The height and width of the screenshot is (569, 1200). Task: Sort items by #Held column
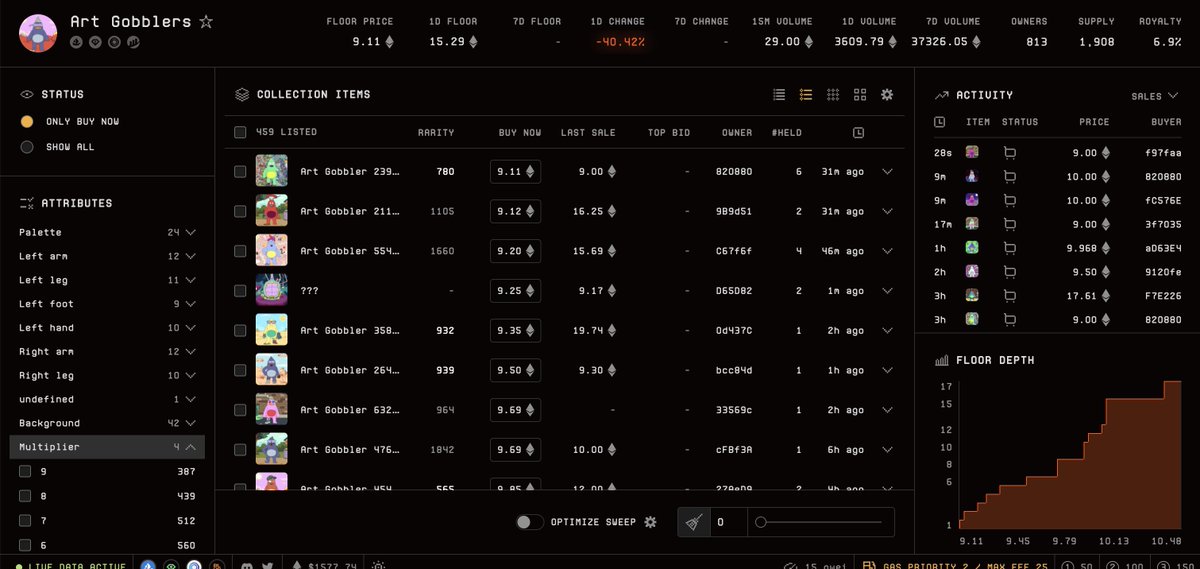[x=787, y=132]
